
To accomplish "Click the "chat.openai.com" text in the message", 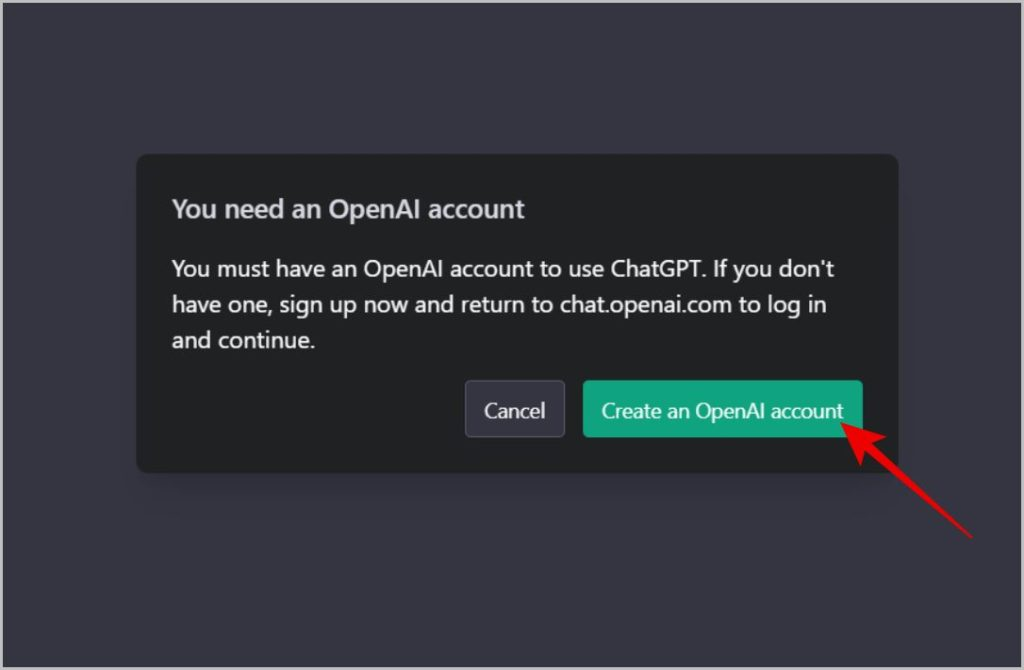I will 646,305.
